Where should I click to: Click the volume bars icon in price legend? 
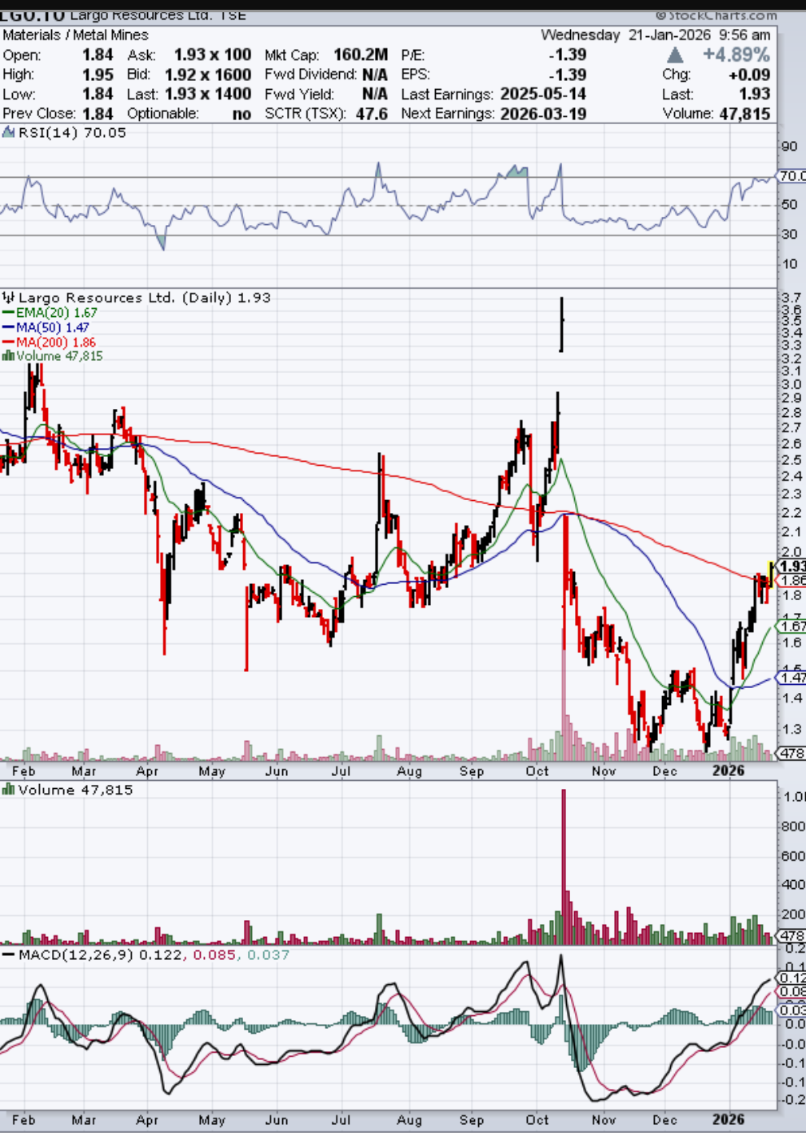[x=8, y=356]
